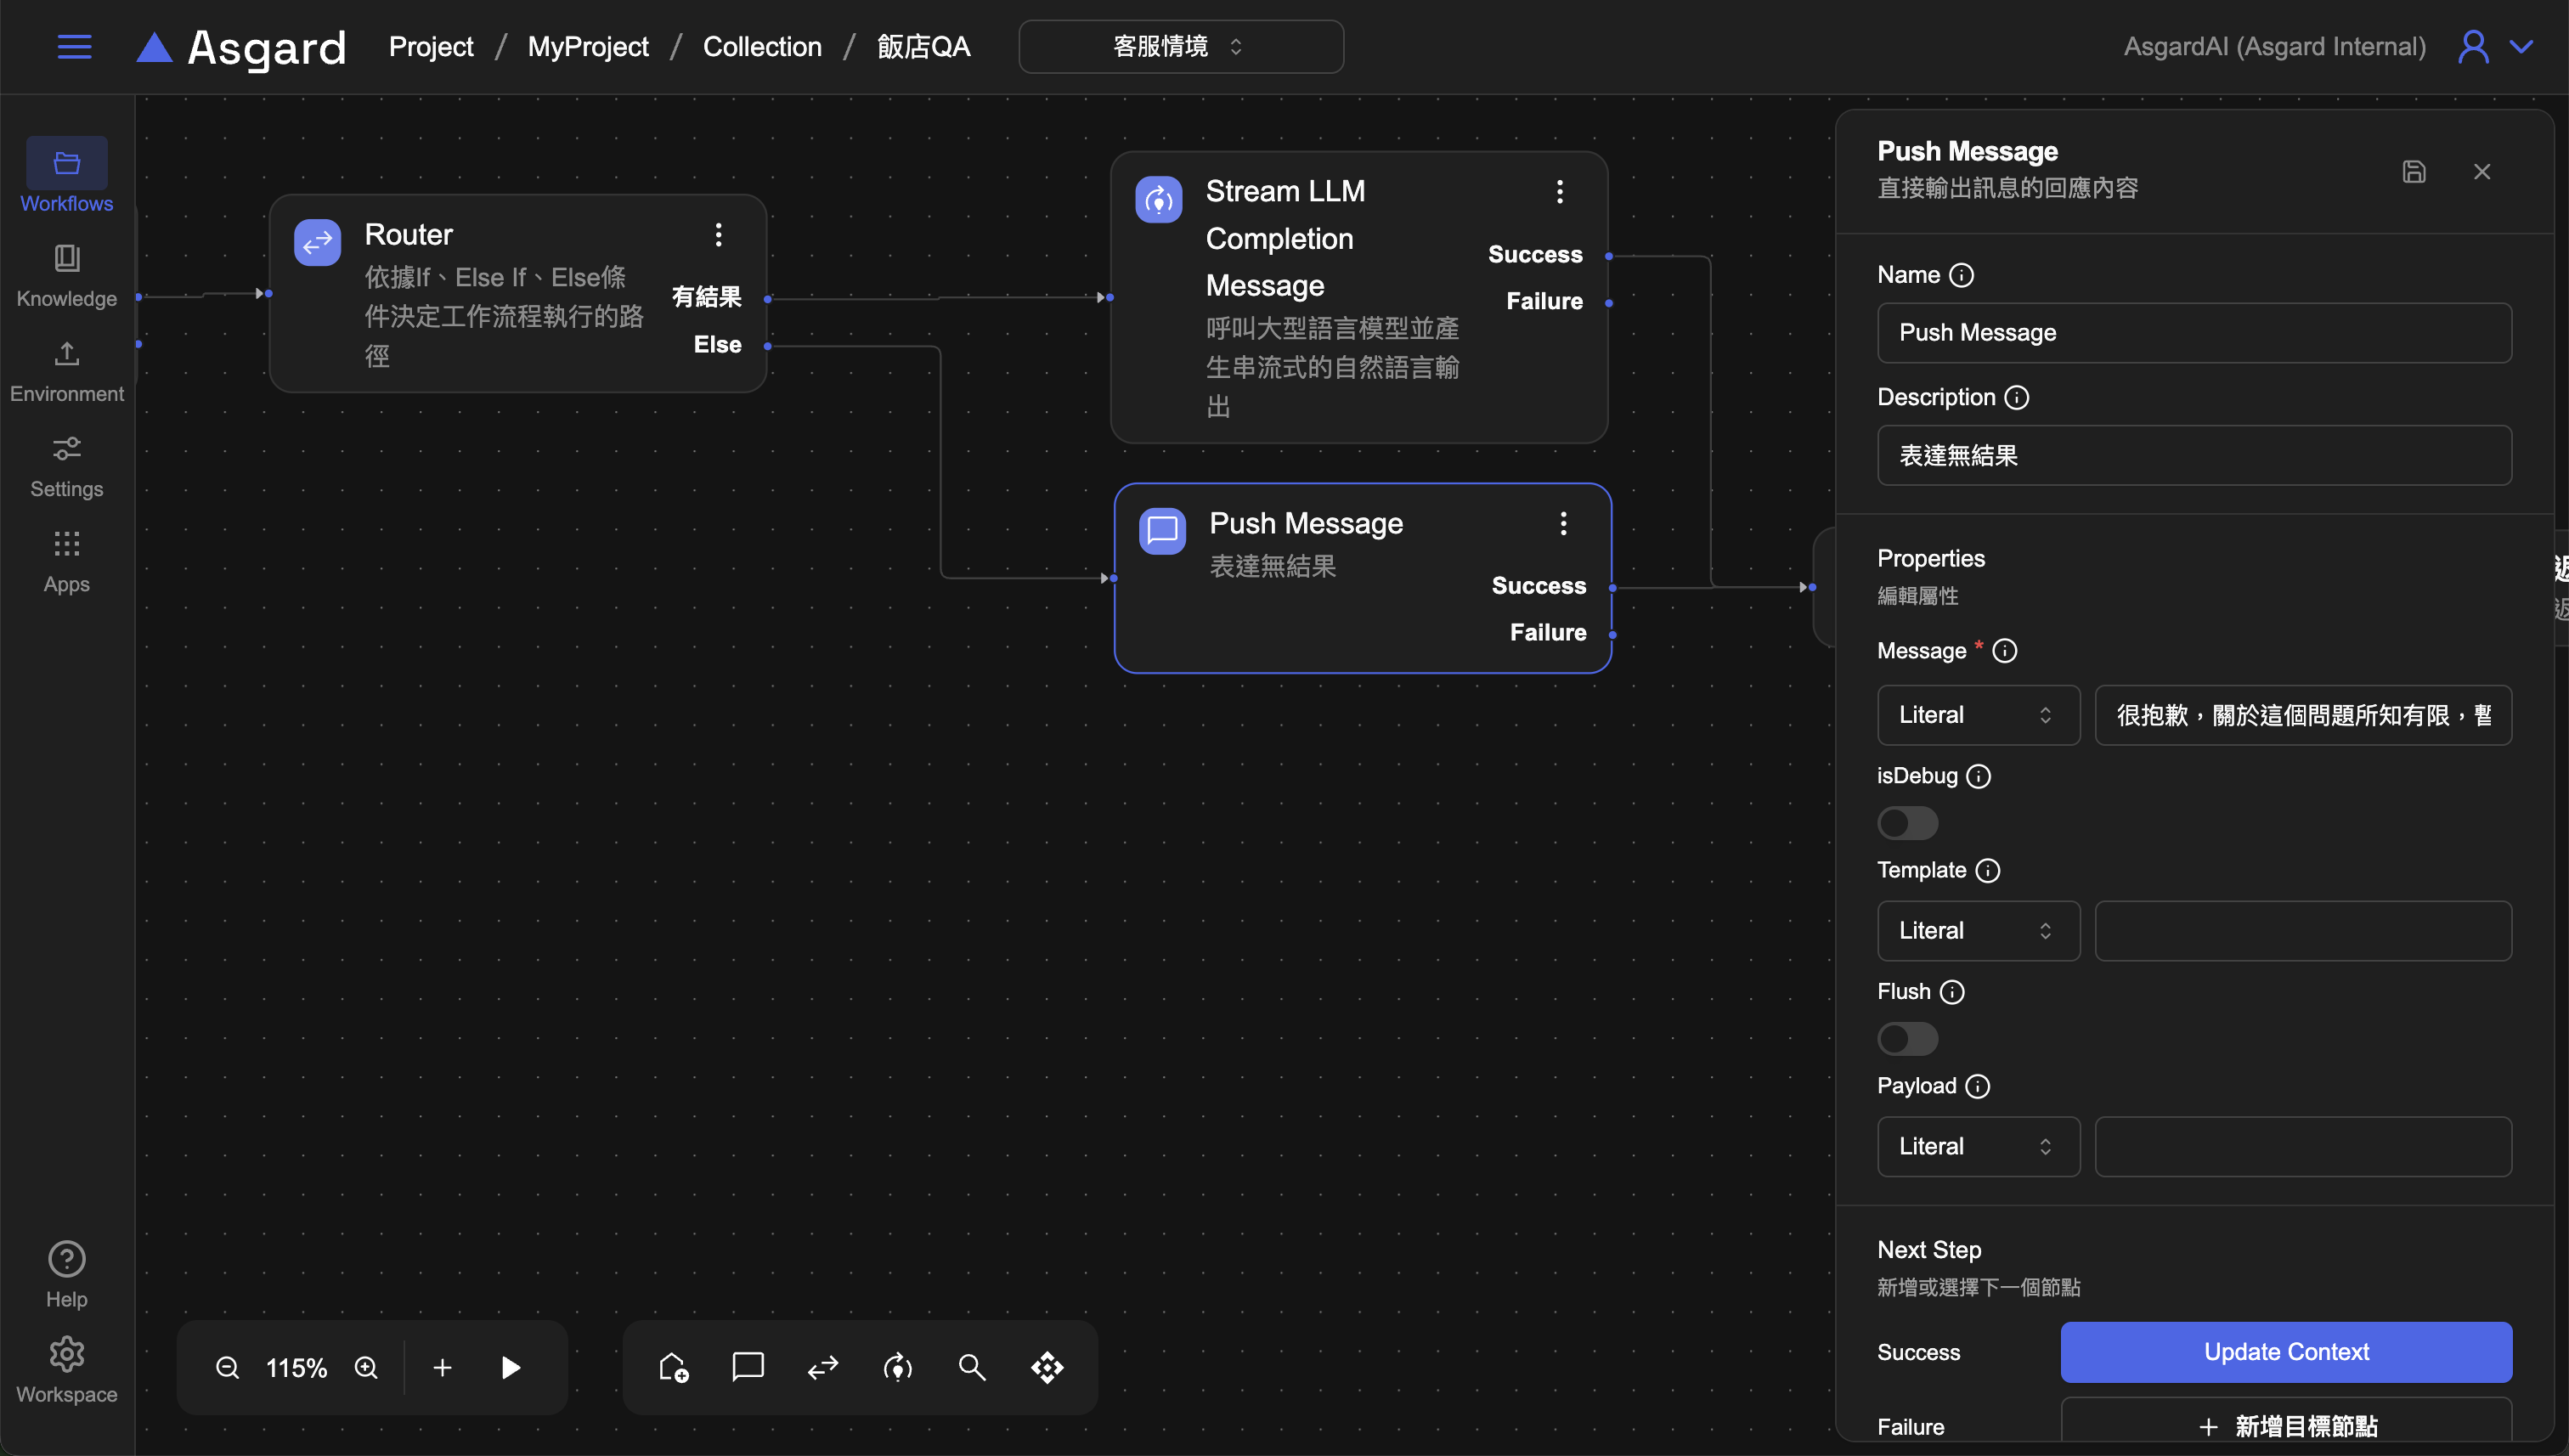The image size is (2569, 1456).
Task: Click the router arrows icon in bottom toolbar
Action: pos(822,1367)
